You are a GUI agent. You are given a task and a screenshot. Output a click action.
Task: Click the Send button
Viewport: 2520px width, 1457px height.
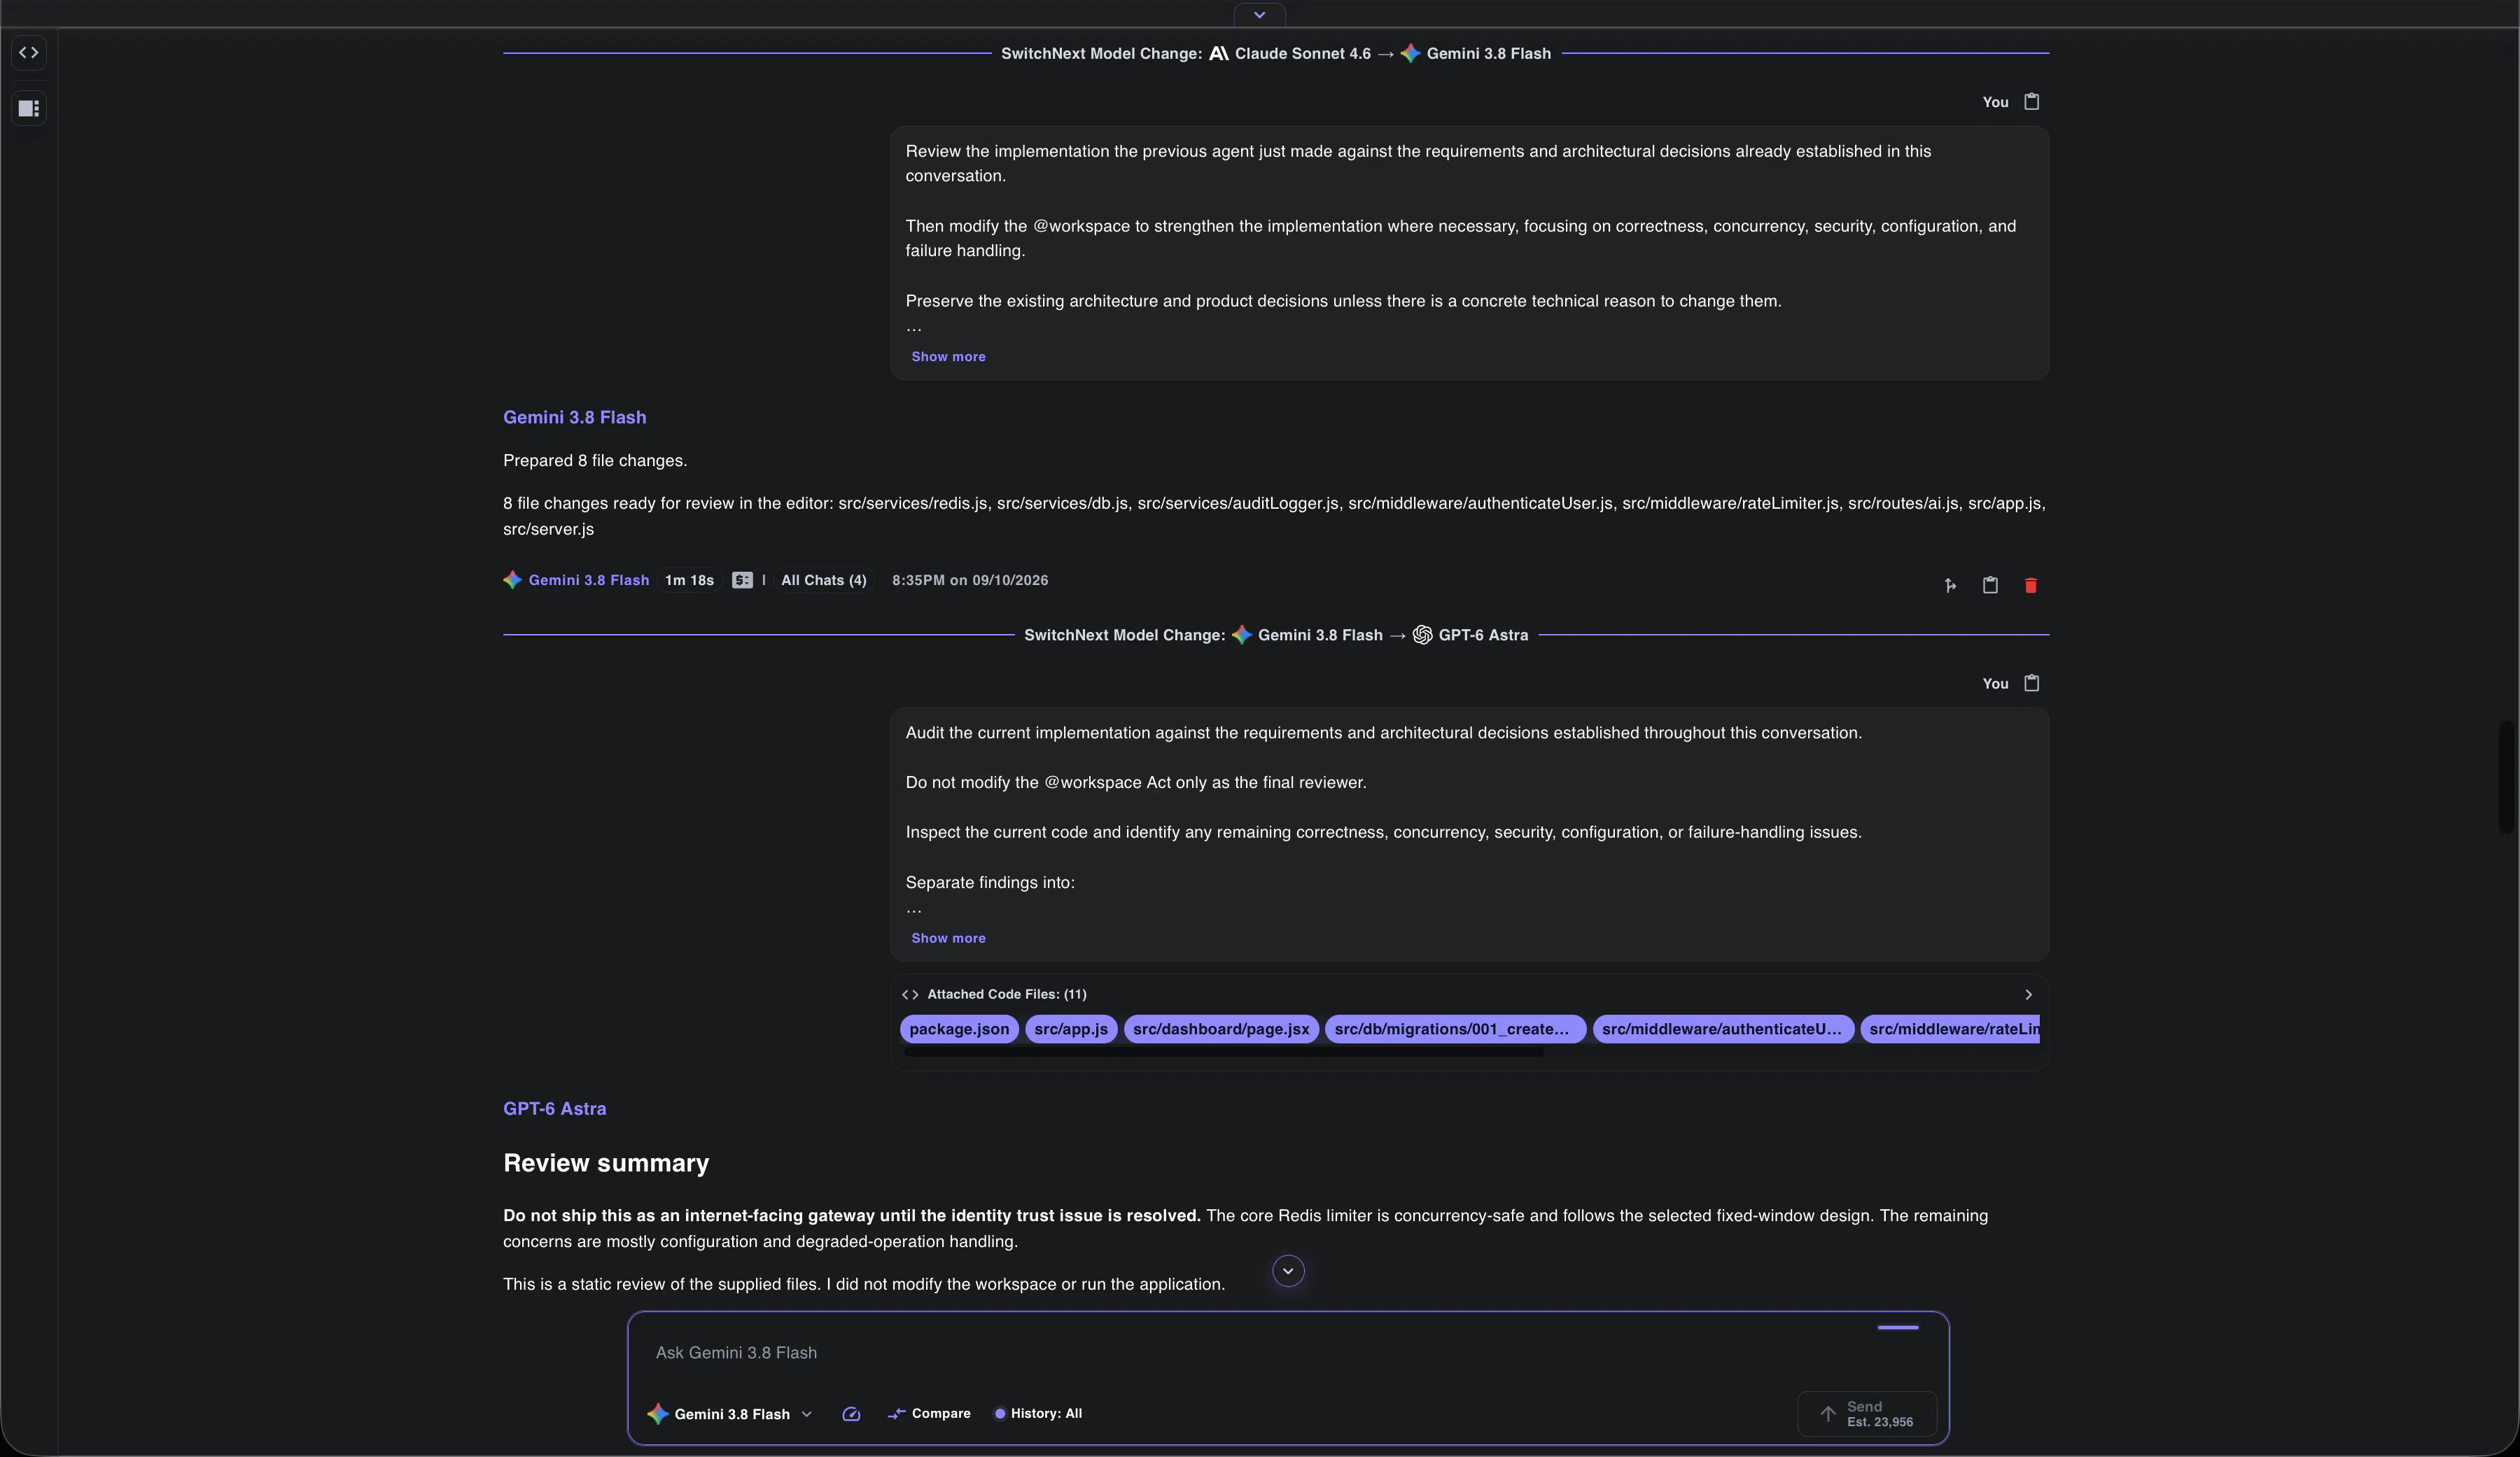click(1867, 1414)
